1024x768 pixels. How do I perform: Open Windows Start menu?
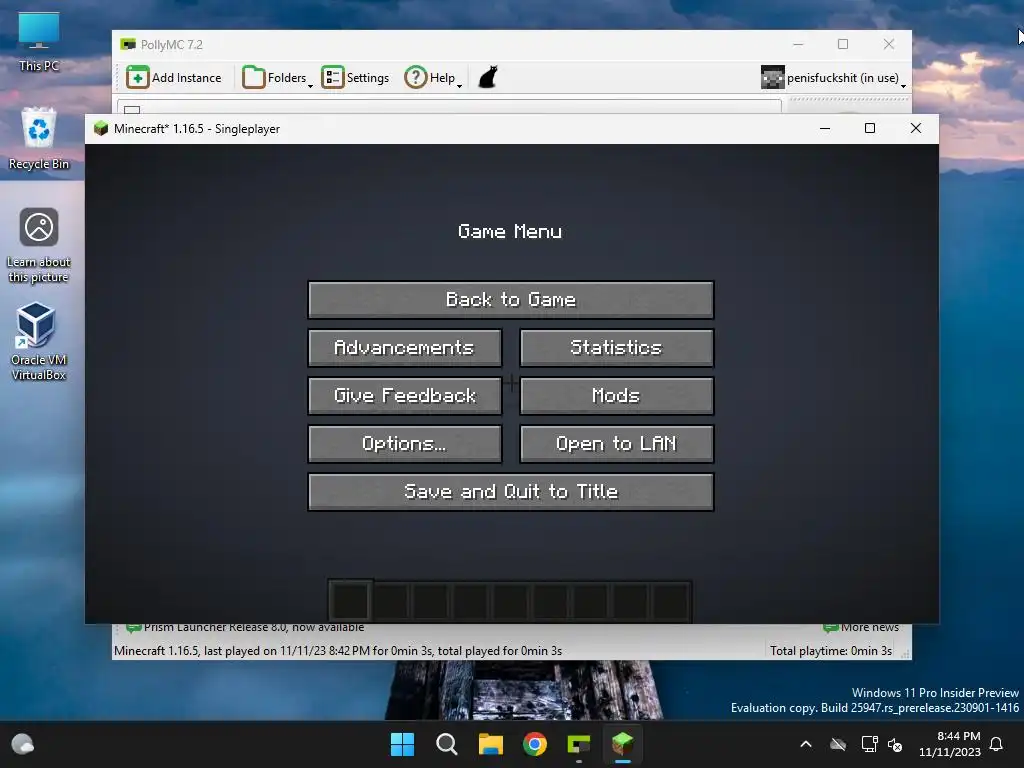(x=402, y=744)
